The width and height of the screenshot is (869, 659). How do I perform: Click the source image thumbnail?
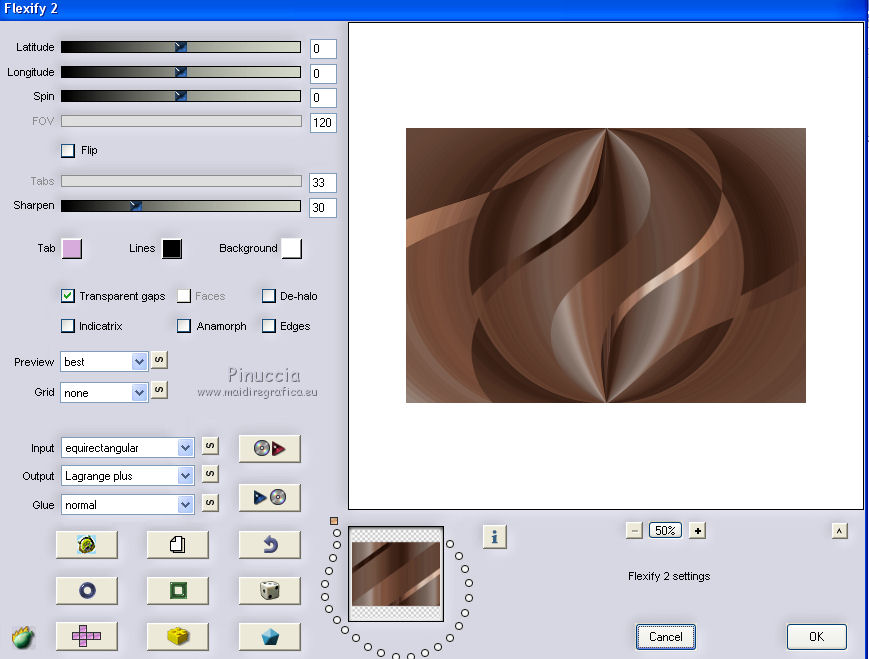(396, 574)
